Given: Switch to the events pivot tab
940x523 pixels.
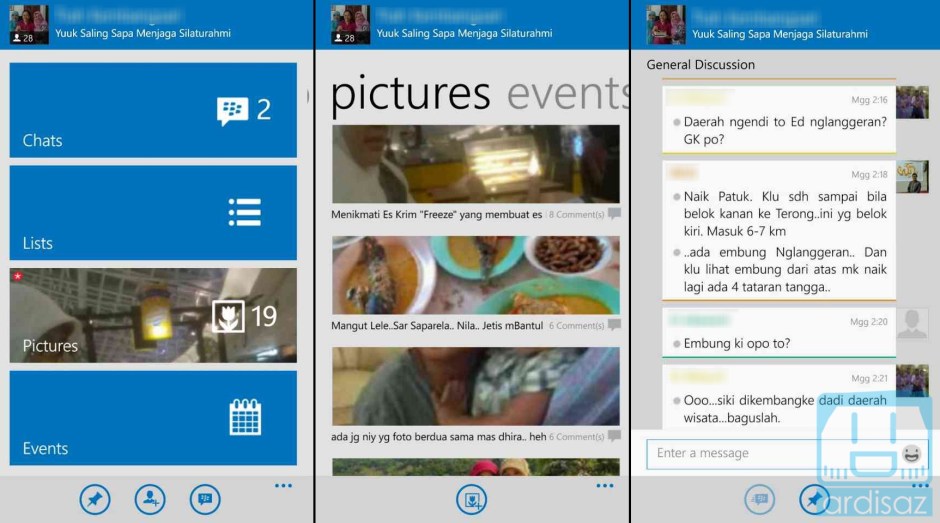Looking at the screenshot, I should click(567, 93).
